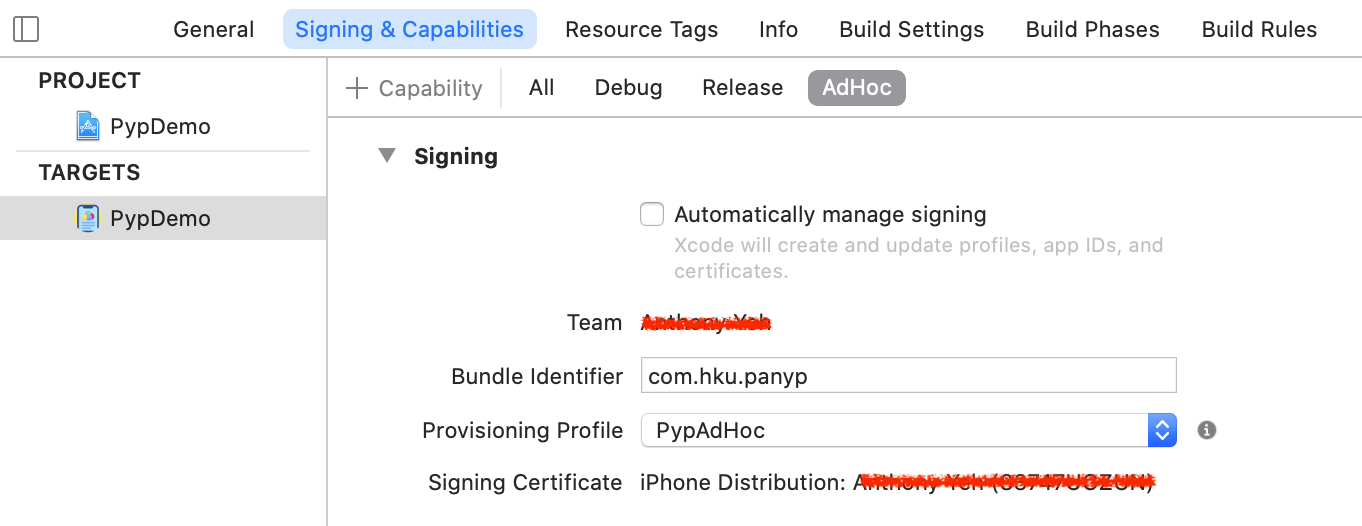
Task: Enable Automatically manage signing checkbox
Action: point(652,214)
